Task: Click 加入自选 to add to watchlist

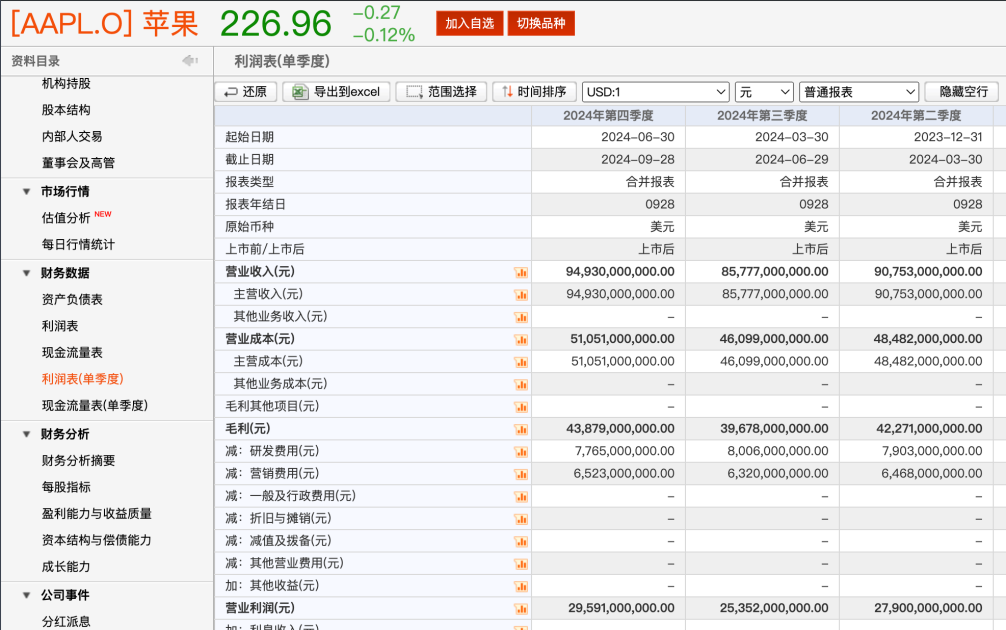Action: [470, 23]
